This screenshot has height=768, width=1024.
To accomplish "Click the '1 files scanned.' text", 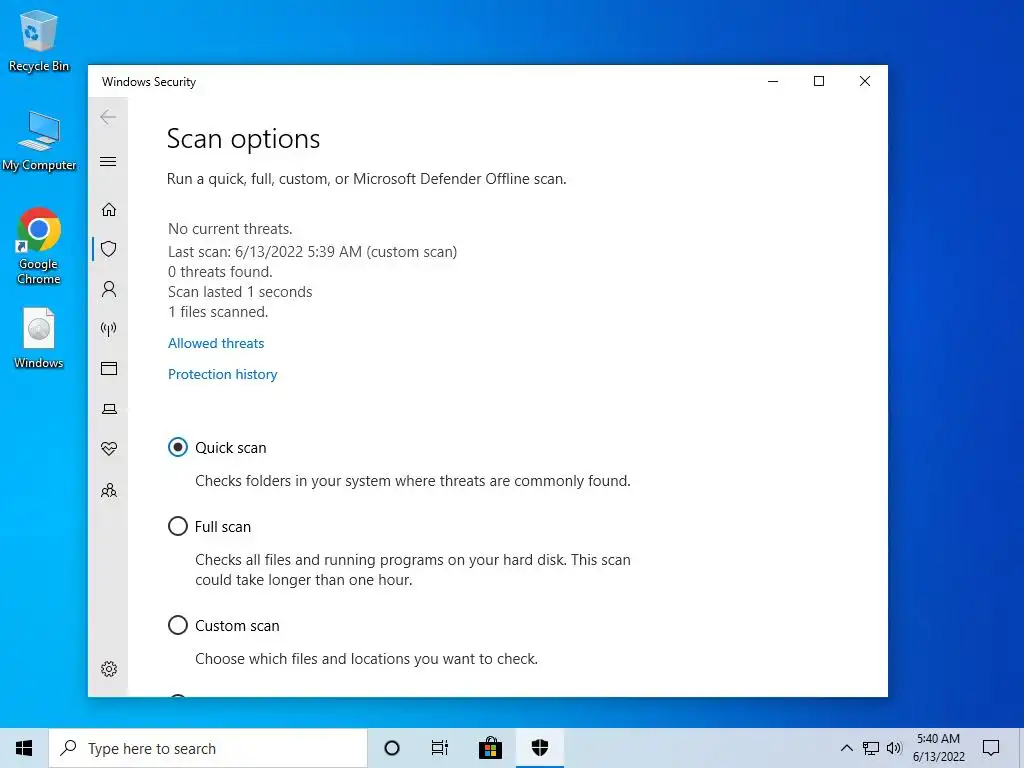I will click(x=218, y=312).
